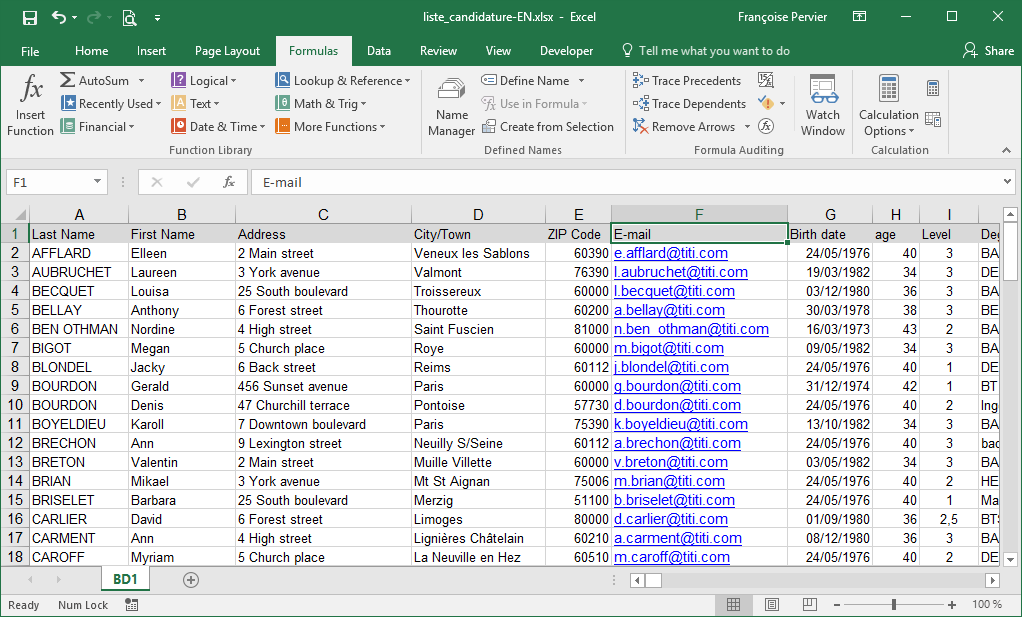Open the File menu tab
The height and width of the screenshot is (617, 1022).
tap(30, 51)
